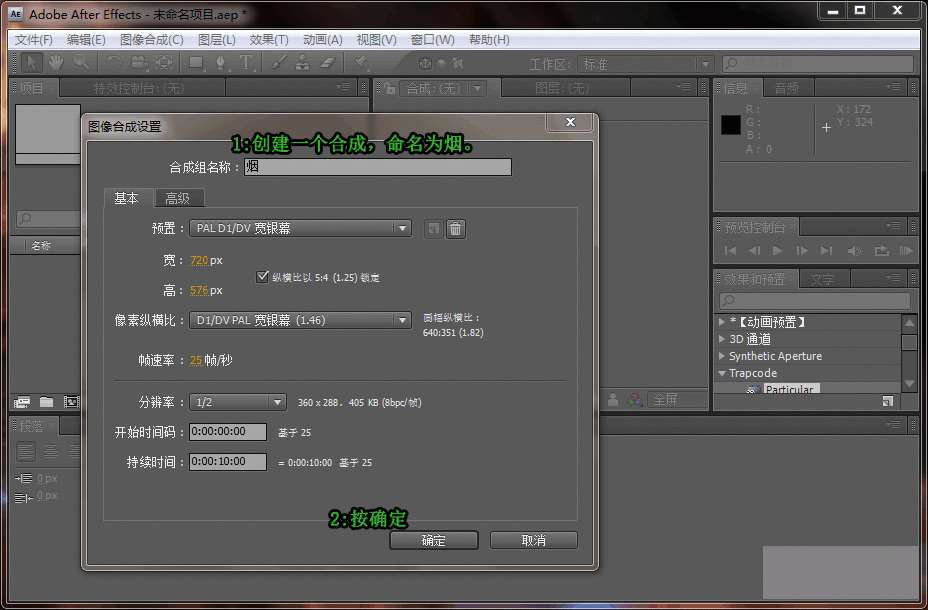Click the Play button in preview panel
The width and height of the screenshot is (928, 610).
click(x=777, y=251)
